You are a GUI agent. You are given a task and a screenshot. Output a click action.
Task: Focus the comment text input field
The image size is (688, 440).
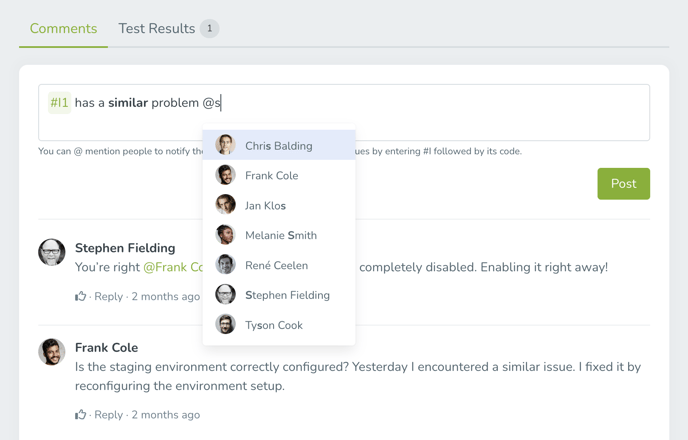tap(344, 112)
